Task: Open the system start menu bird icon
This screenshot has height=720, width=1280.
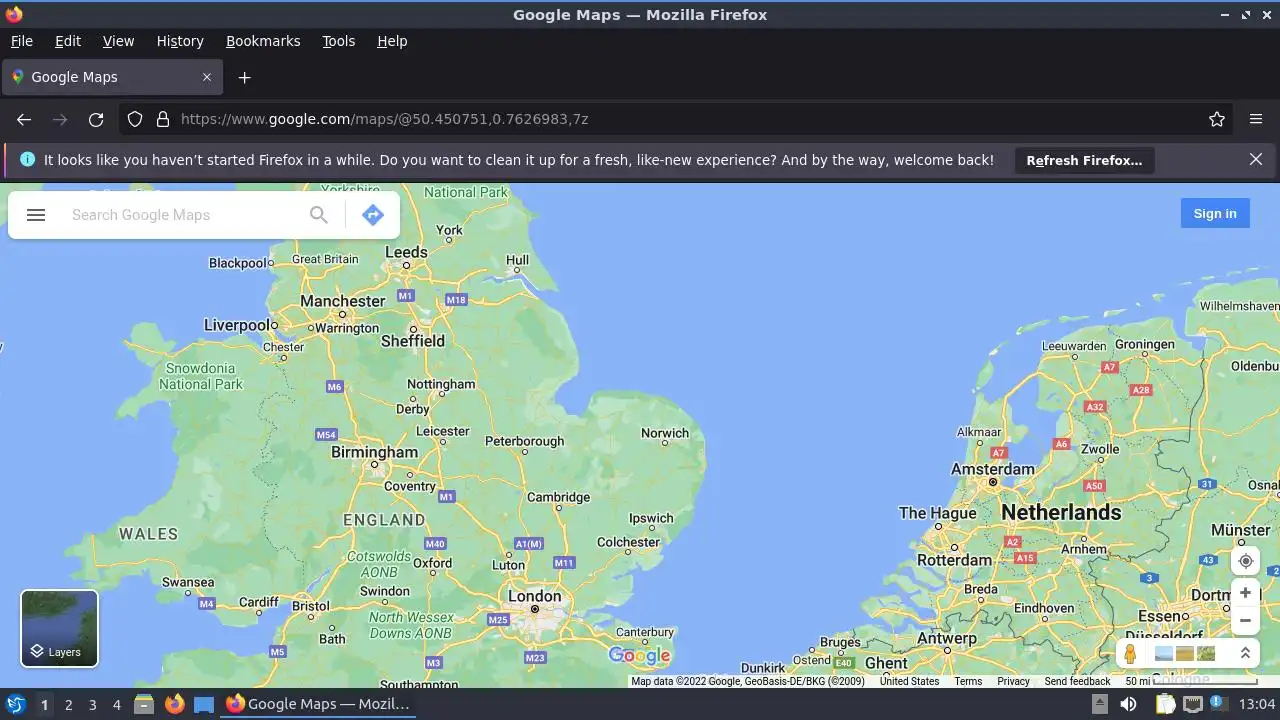Action: click(x=15, y=704)
